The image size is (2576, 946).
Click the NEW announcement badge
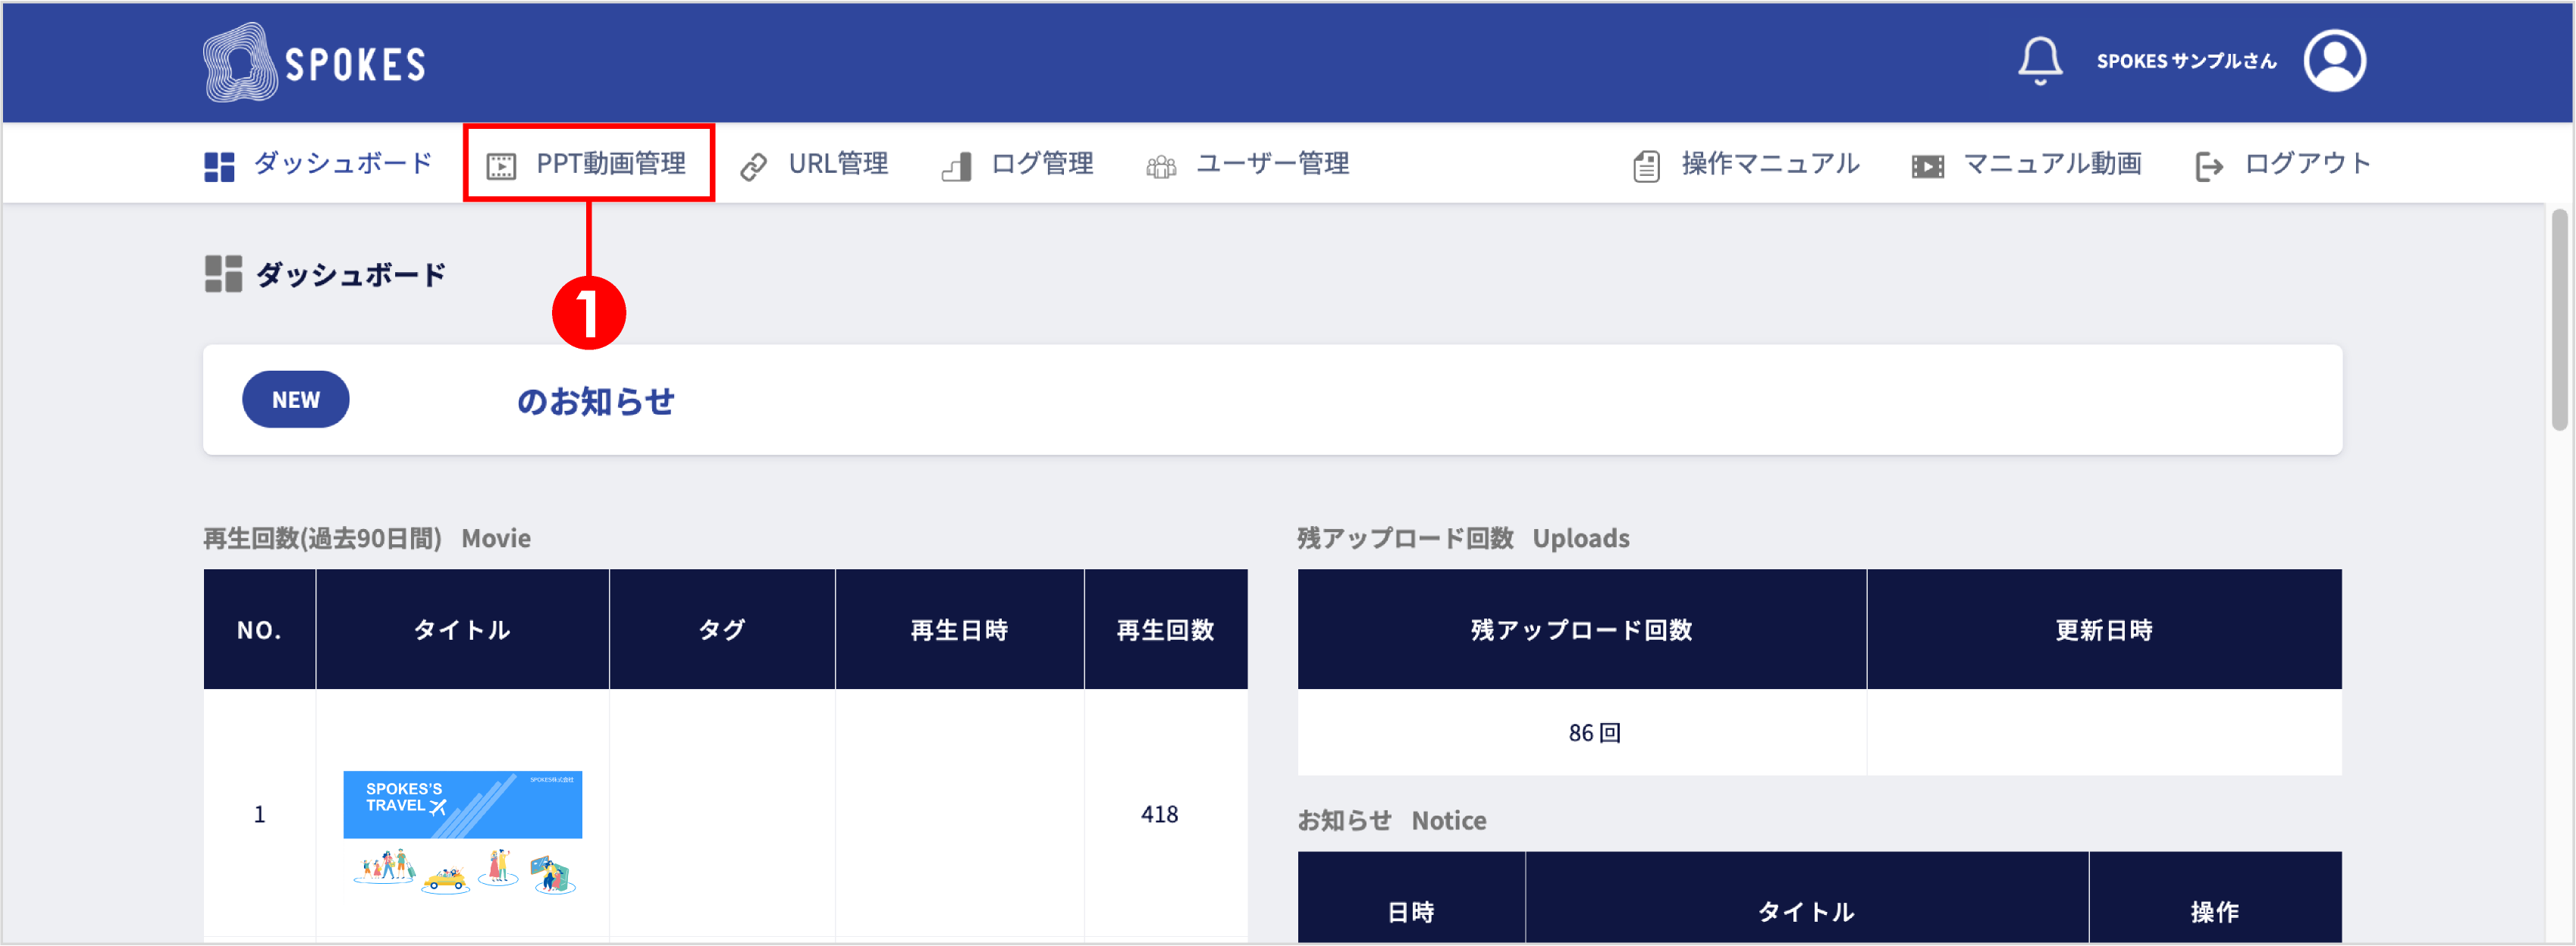pos(295,399)
